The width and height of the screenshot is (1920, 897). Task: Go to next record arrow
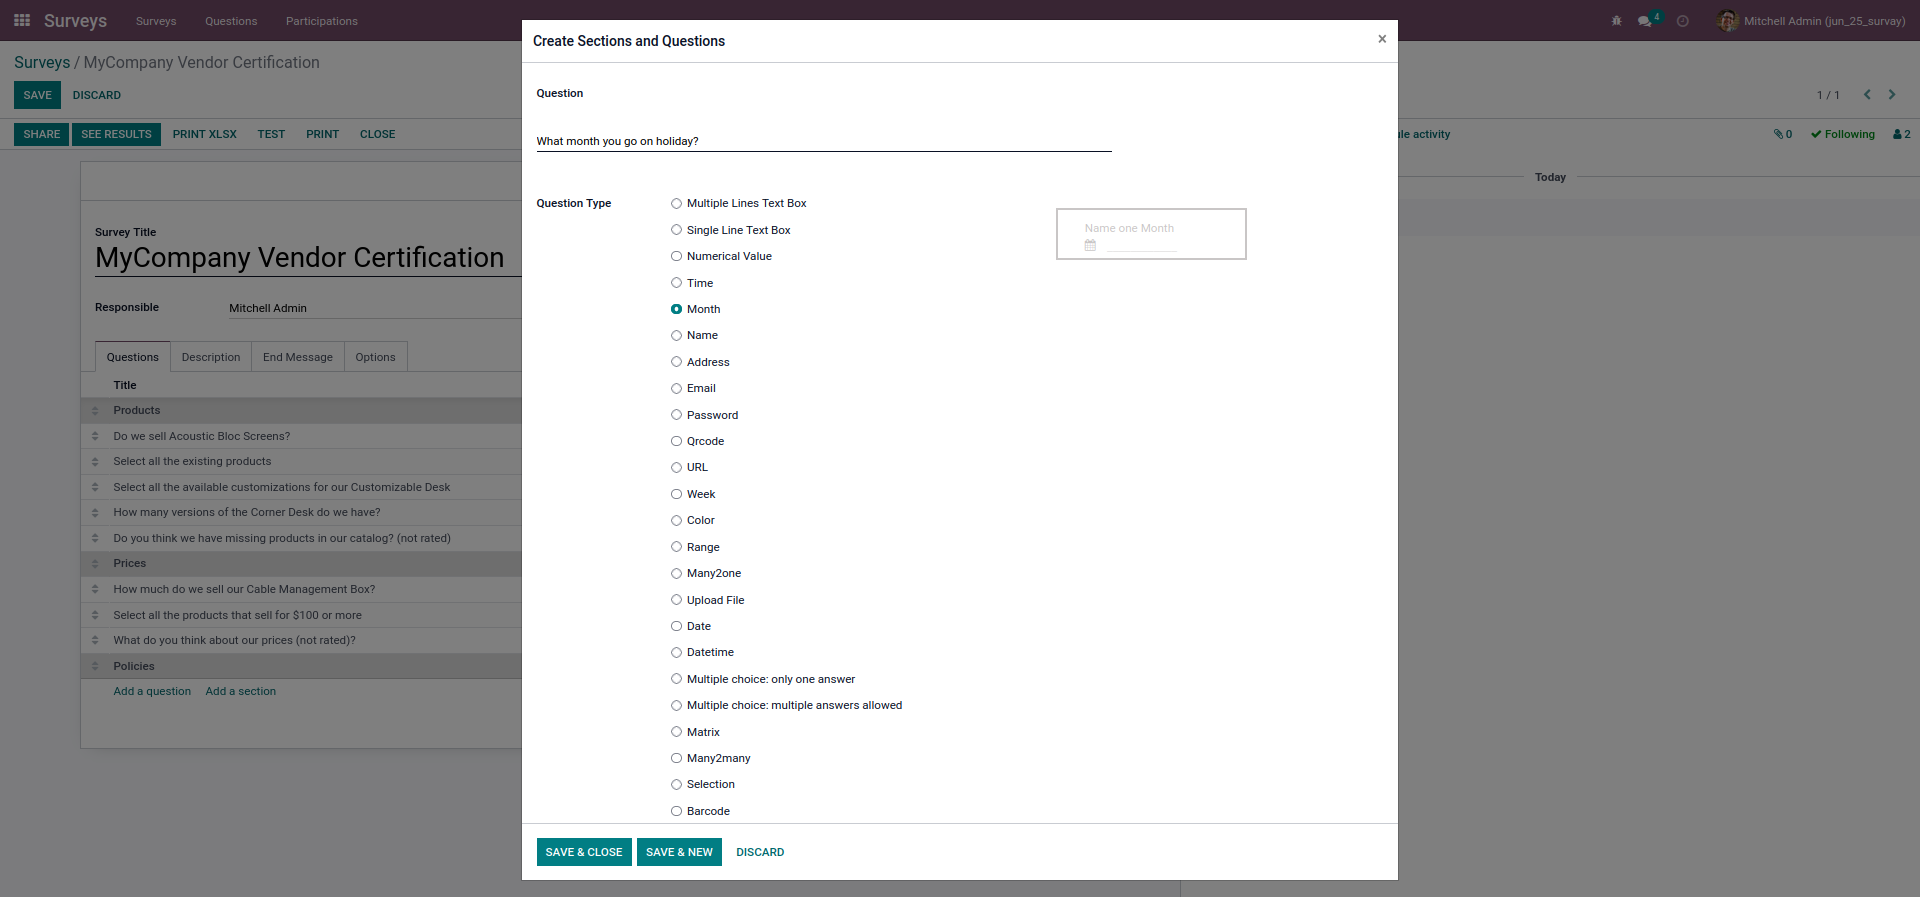pos(1892,94)
